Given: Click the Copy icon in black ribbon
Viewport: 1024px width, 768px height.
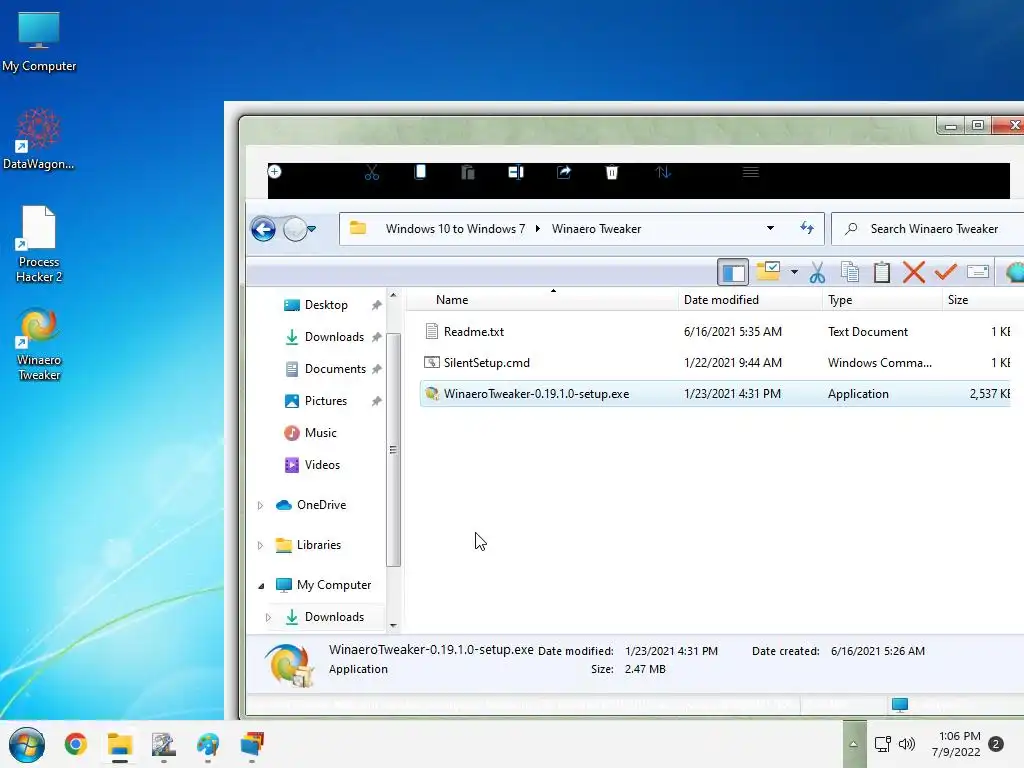Looking at the screenshot, I should 420,172.
